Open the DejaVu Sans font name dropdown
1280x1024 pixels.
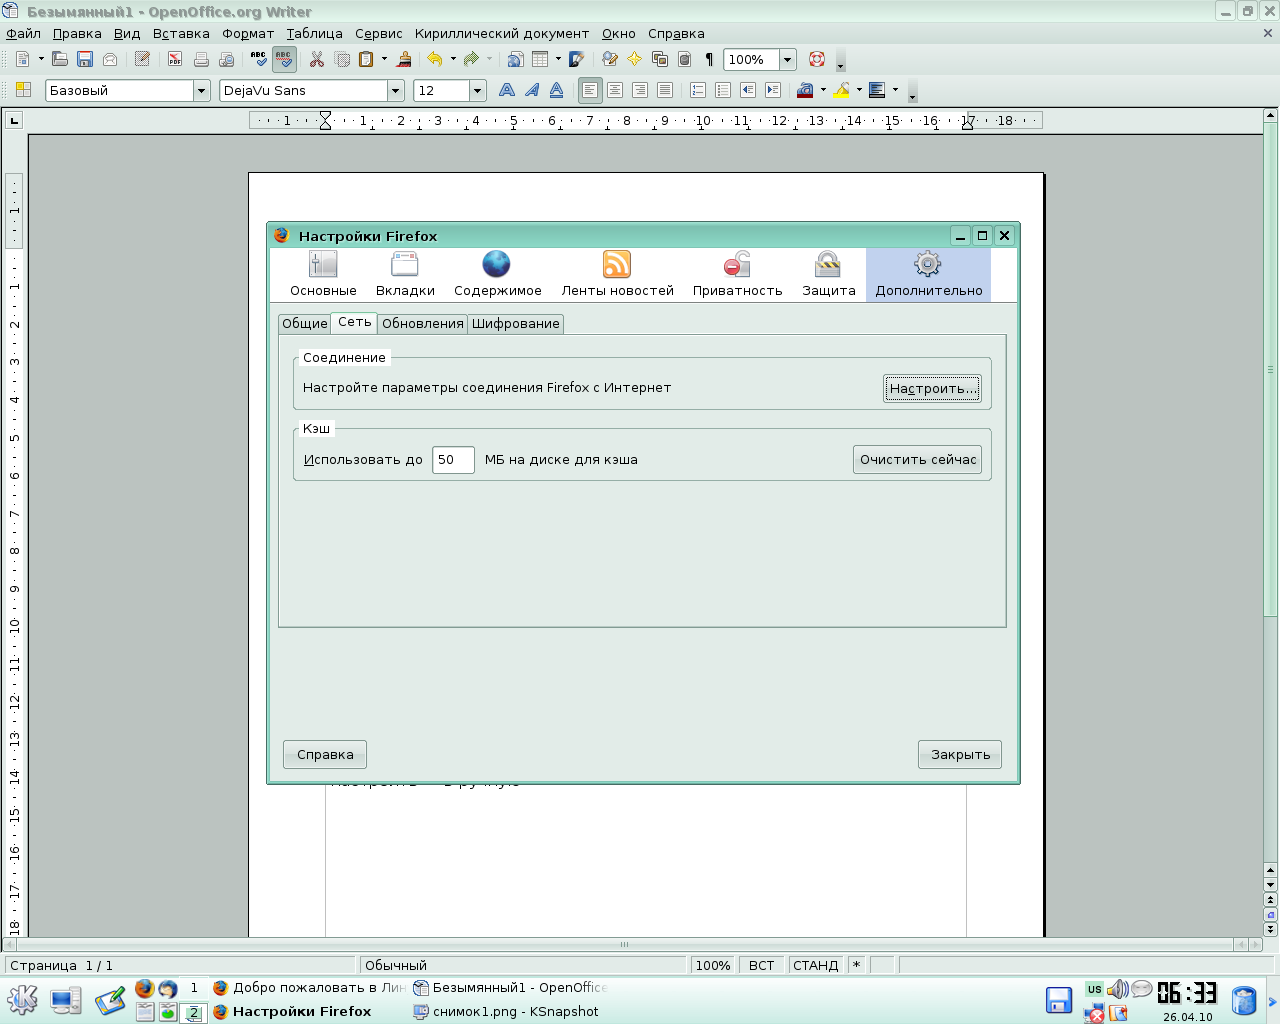coord(396,91)
